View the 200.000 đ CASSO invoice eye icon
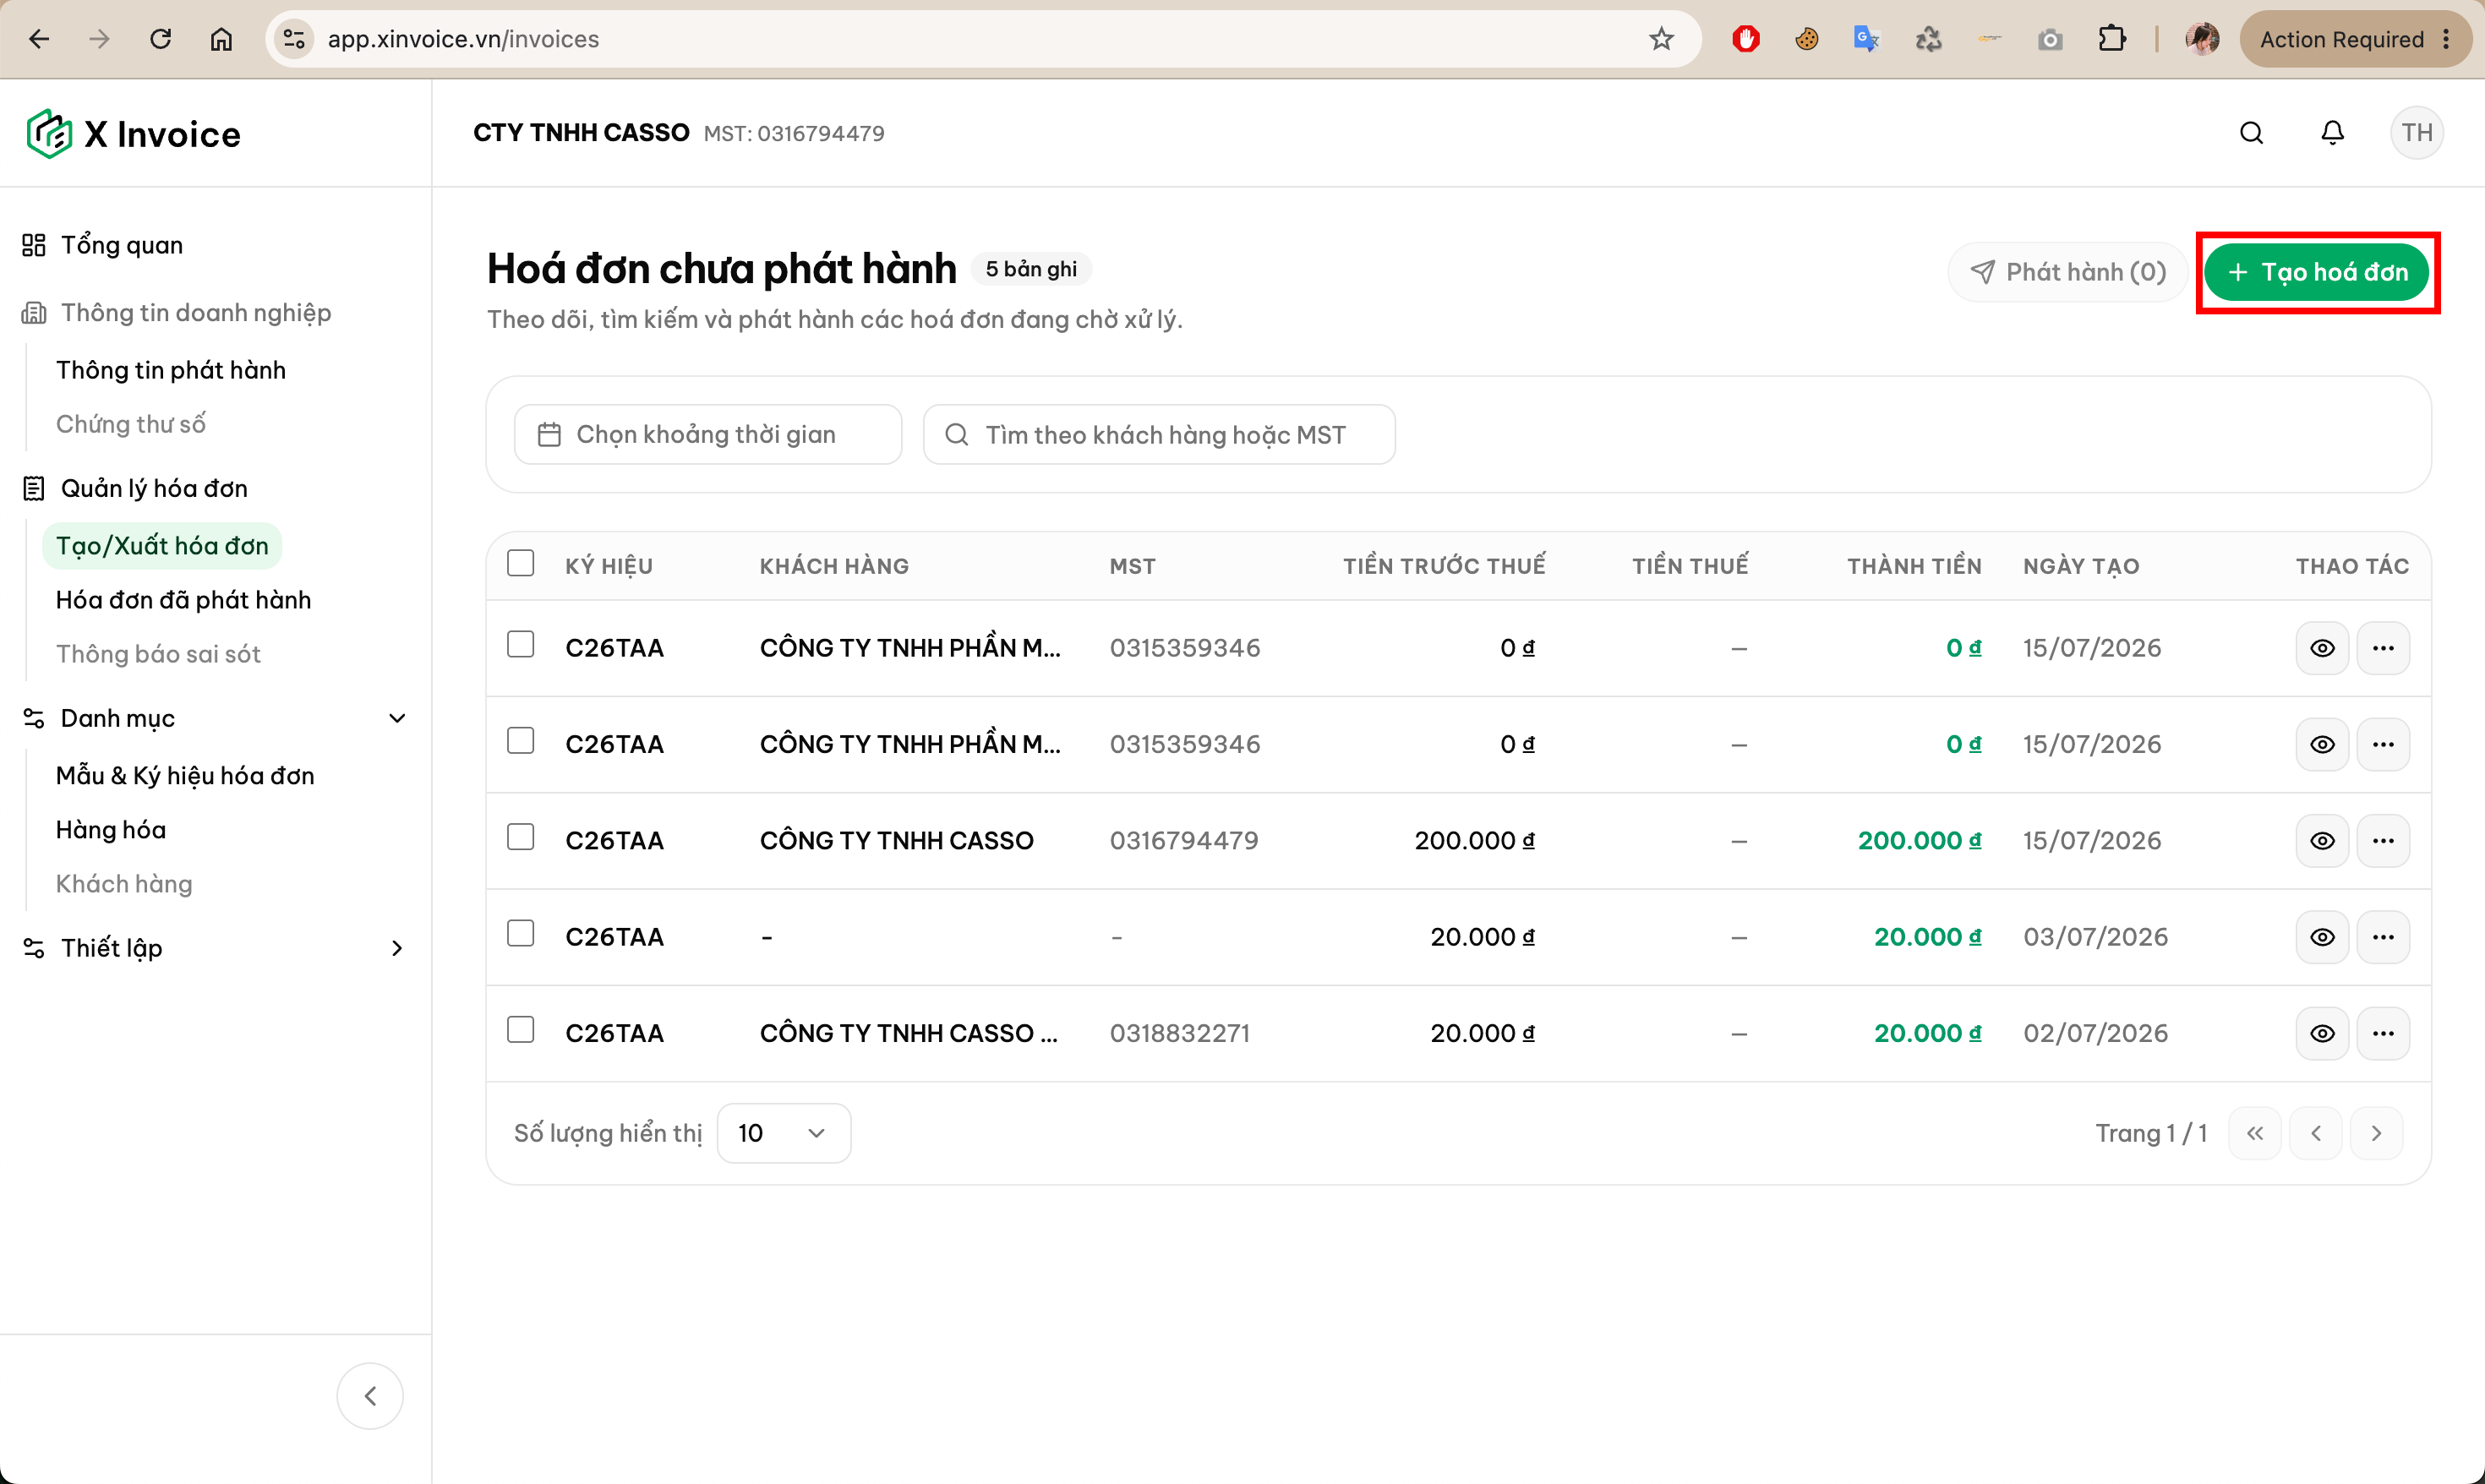The image size is (2485, 1484). (x=2322, y=841)
